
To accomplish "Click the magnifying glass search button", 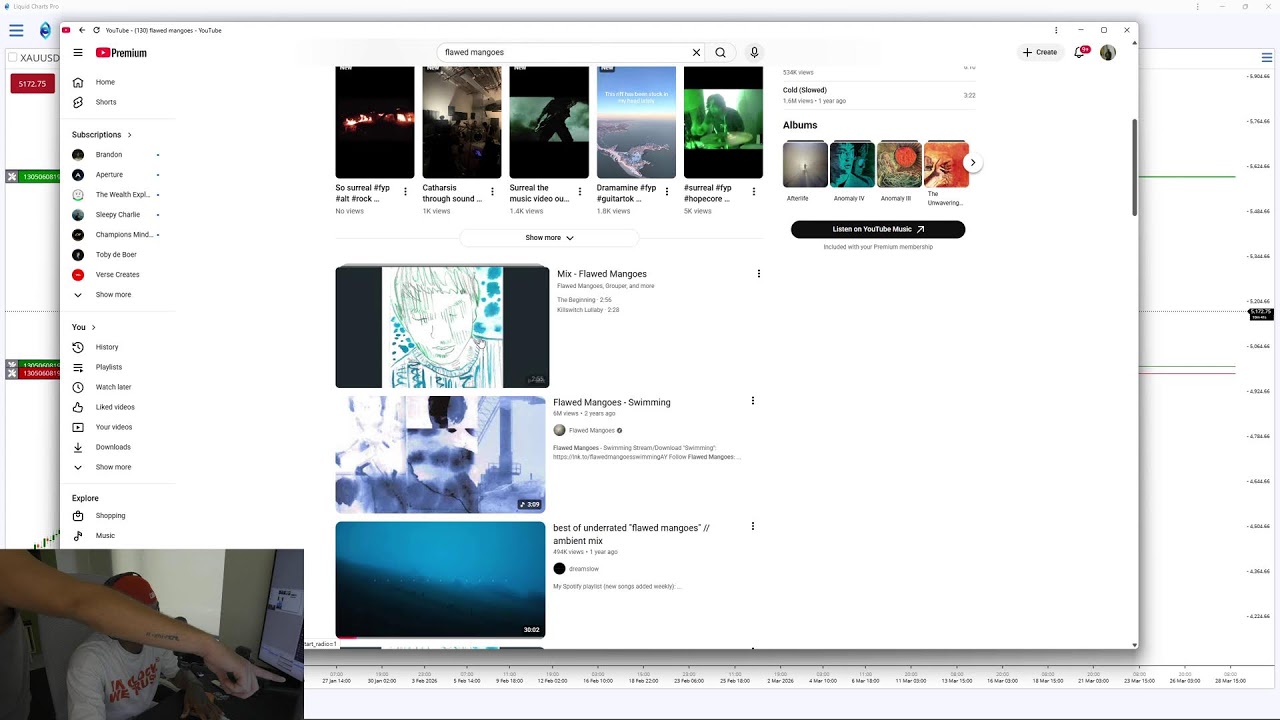I will (x=720, y=52).
